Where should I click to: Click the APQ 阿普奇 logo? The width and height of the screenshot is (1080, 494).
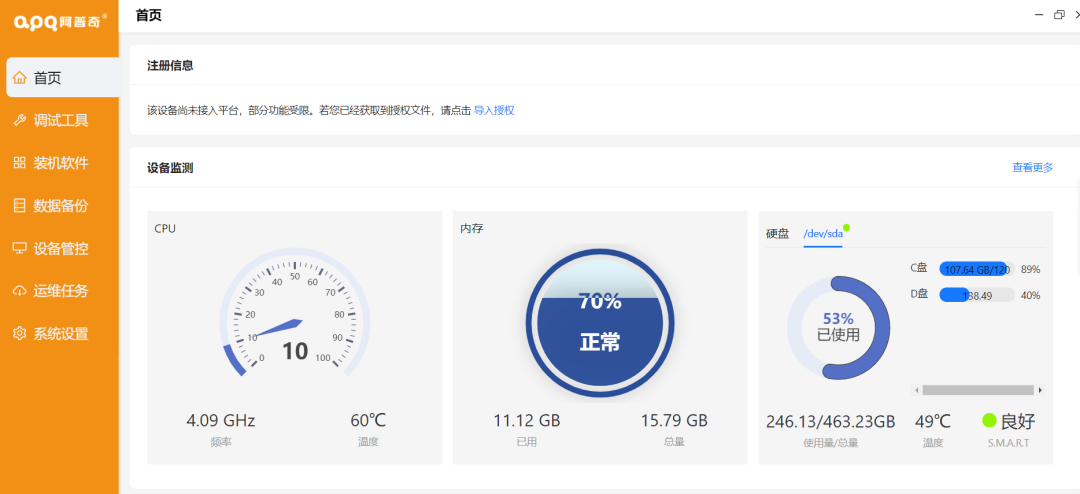(59, 22)
